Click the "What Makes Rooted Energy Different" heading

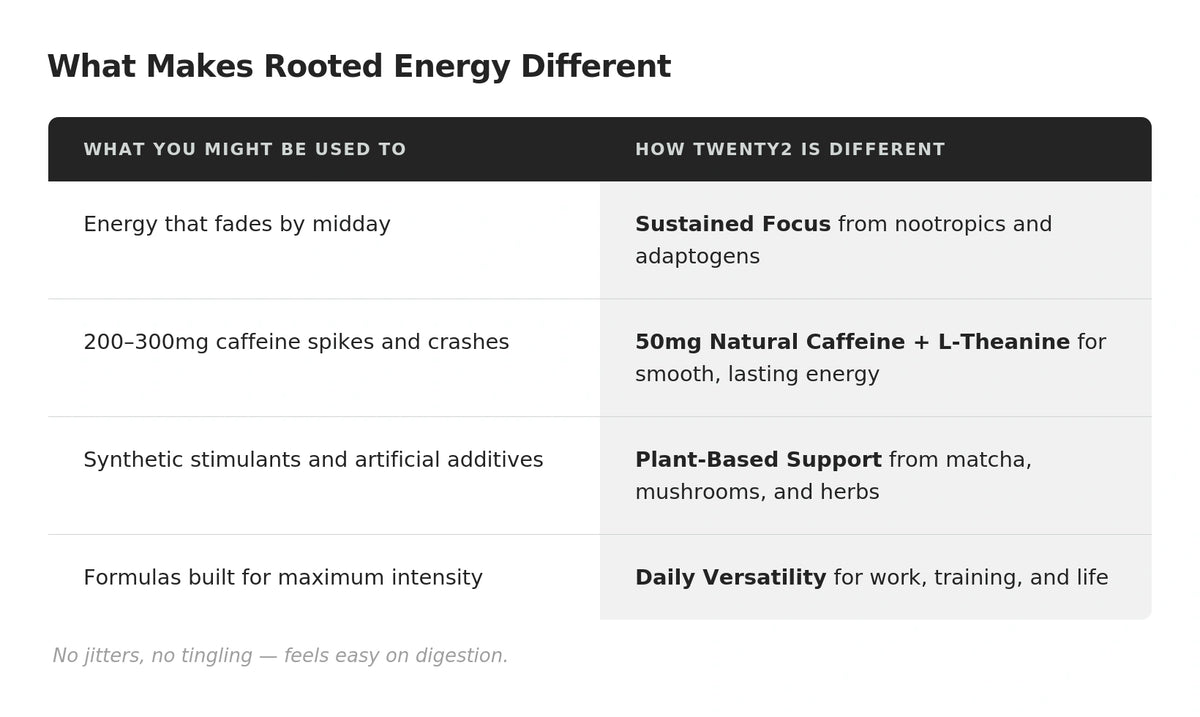358,67
